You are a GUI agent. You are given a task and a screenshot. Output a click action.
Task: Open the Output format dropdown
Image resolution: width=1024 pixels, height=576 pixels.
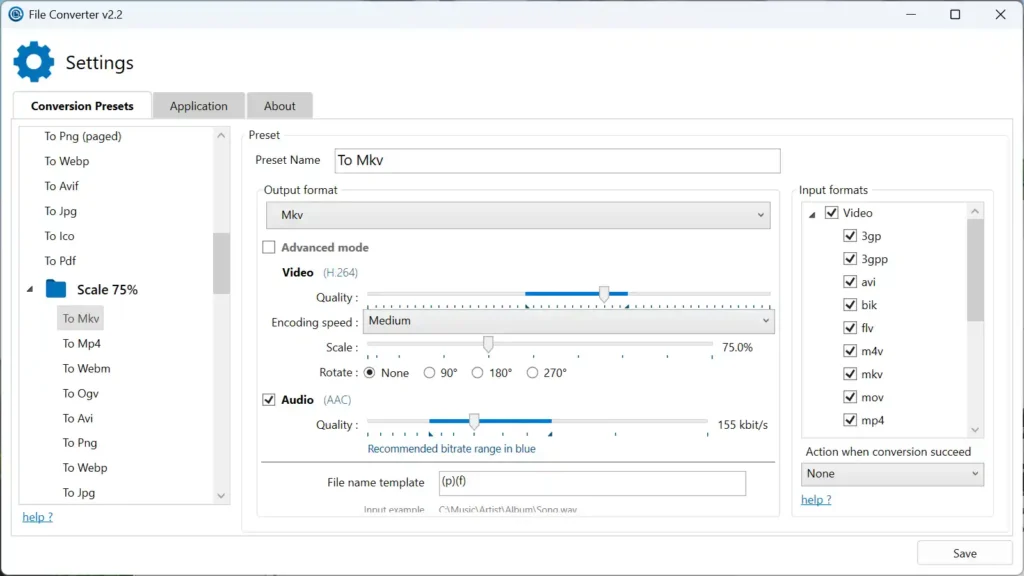(x=518, y=214)
